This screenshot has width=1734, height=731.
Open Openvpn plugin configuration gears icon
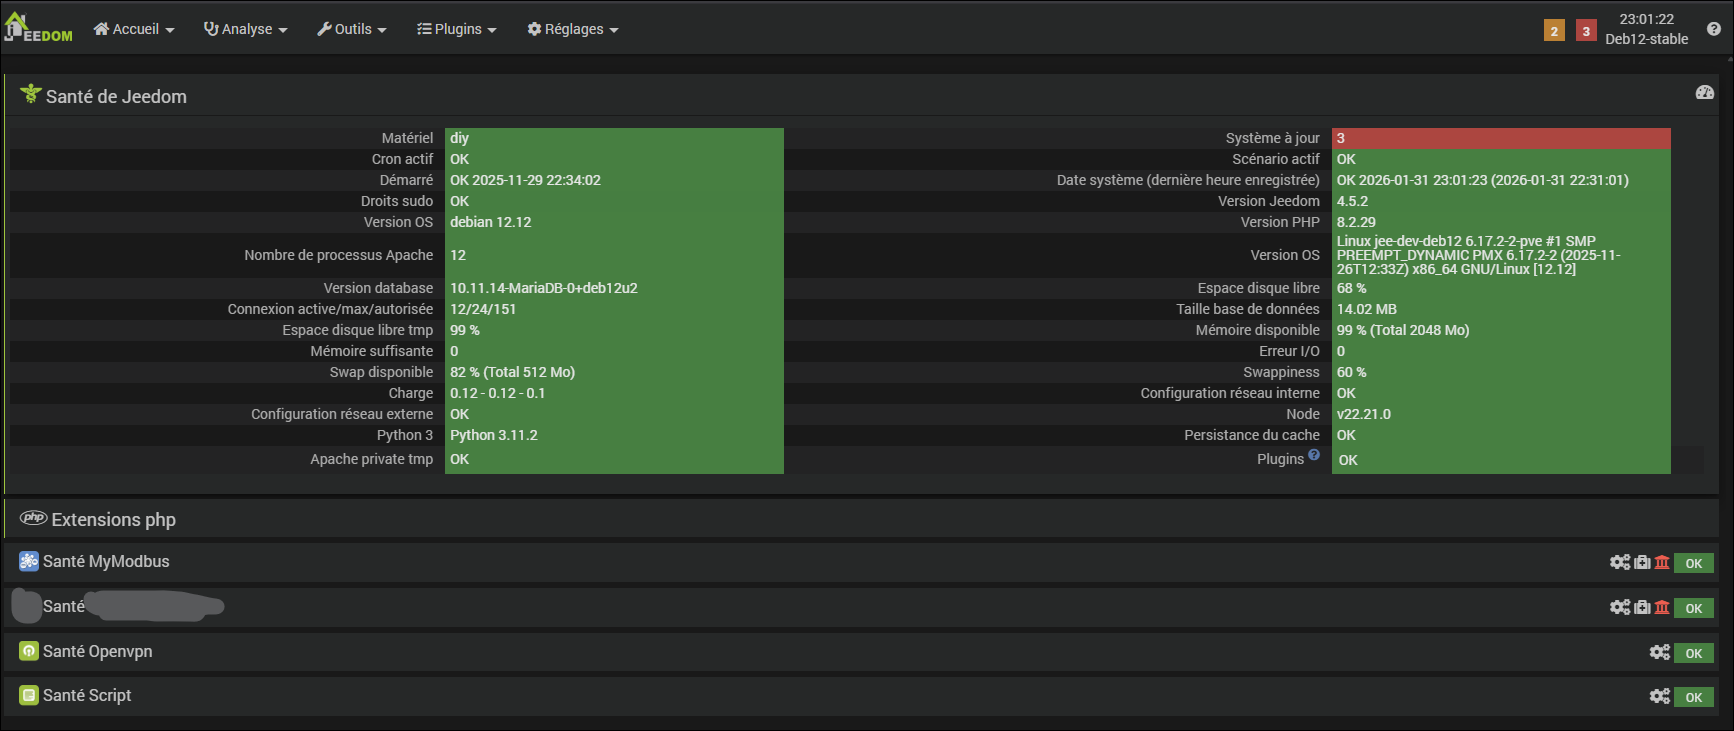click(1660, 652)
